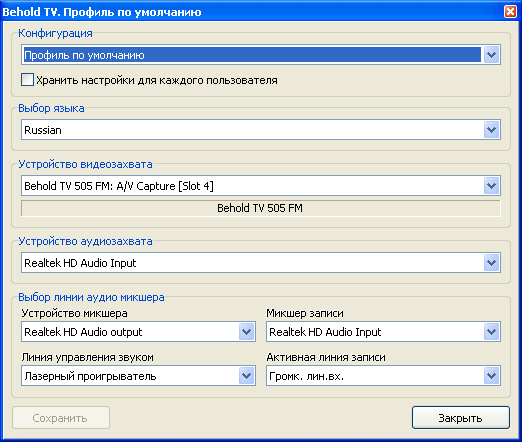522x442 pixels.
Task: Click the Микшер записи label
Action: tap(305, 313)
